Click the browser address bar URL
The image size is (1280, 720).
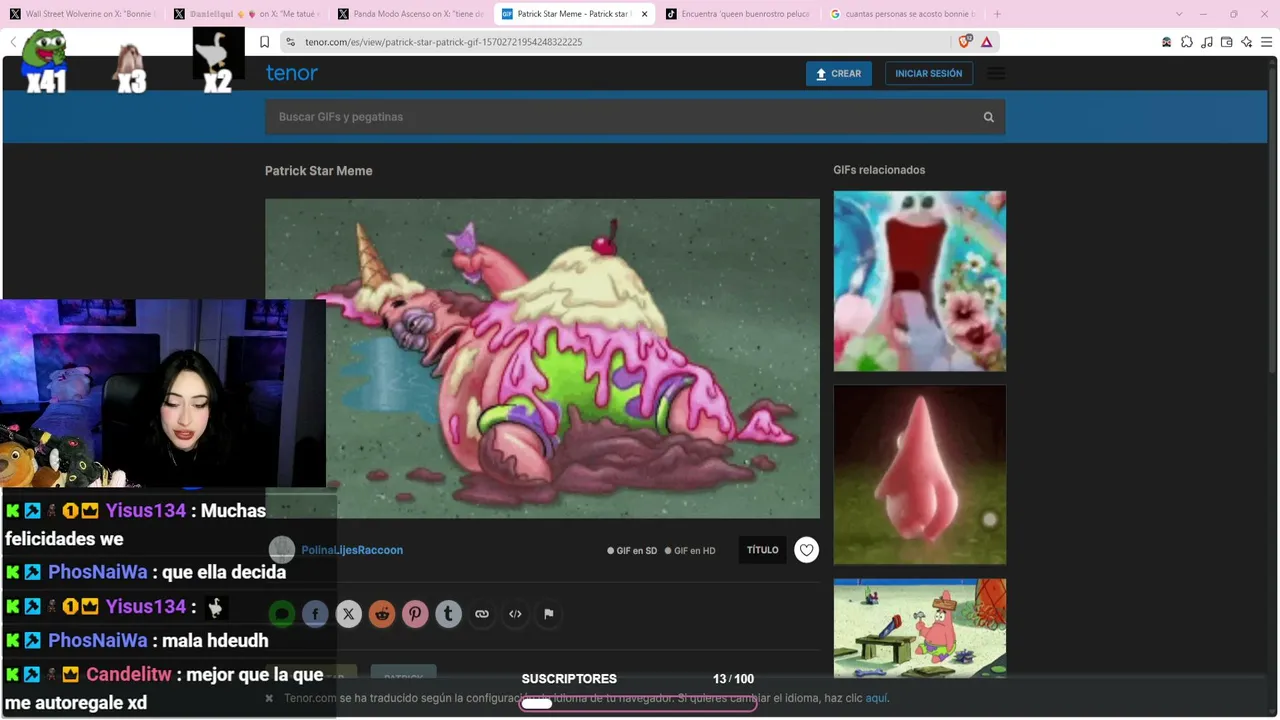444,42
